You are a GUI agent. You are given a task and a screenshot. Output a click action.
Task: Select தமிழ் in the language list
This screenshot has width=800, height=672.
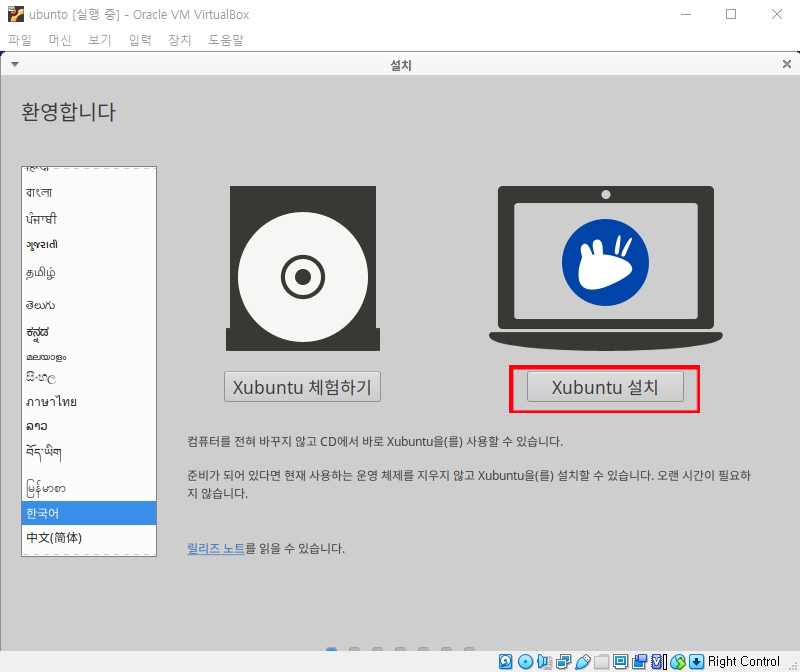(89, 273)
